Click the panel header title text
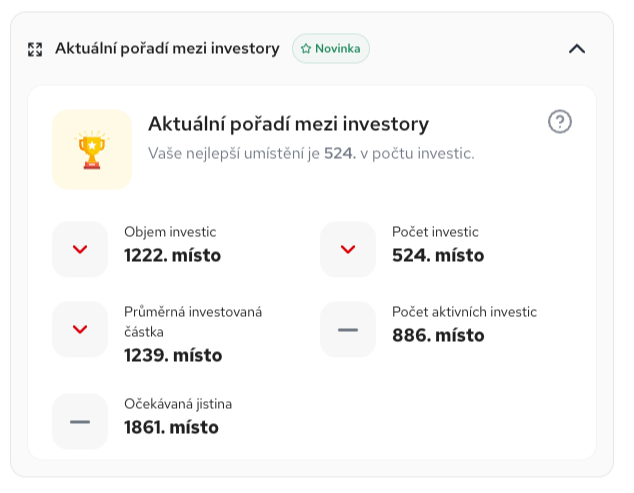Image resolution: width=634 pixels, height=493 pixels. [x=167, y=49]
